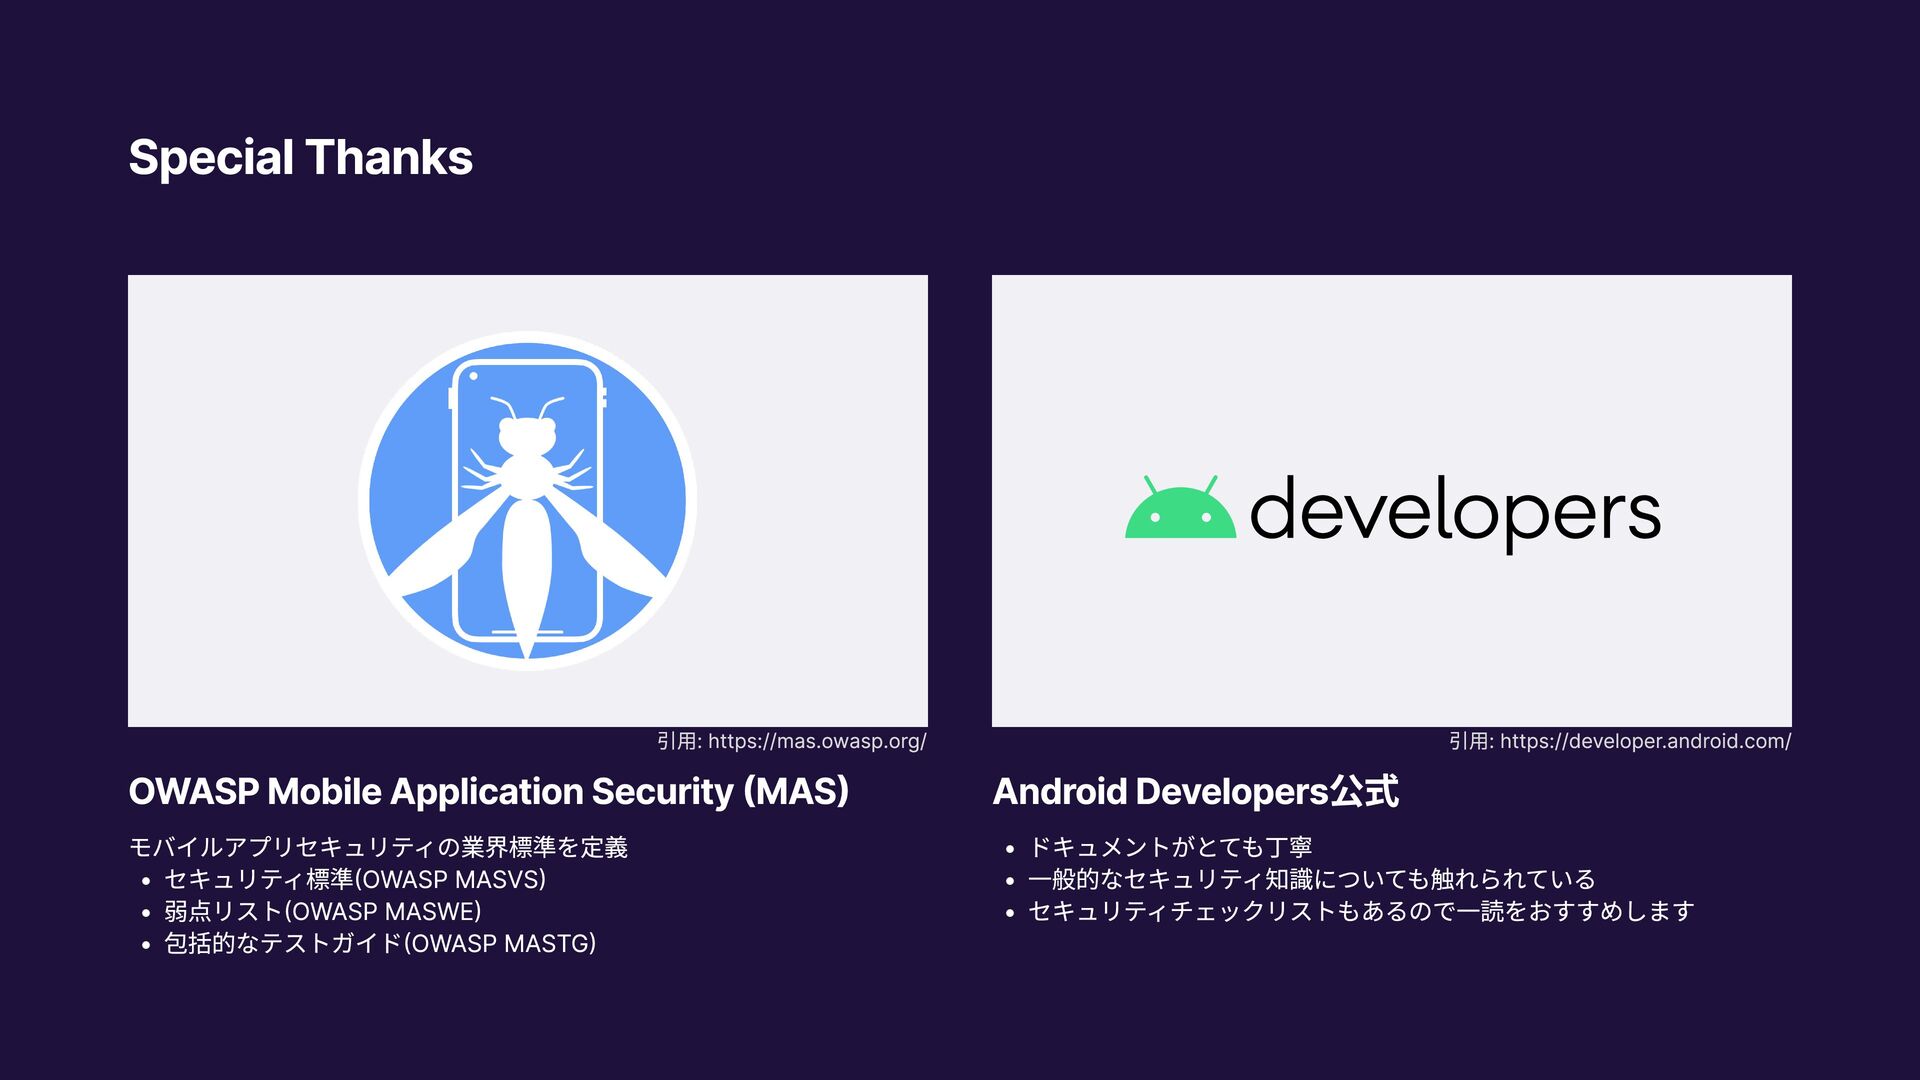Select the 'Special Thanks' slide title

click(x=300, y=158)
